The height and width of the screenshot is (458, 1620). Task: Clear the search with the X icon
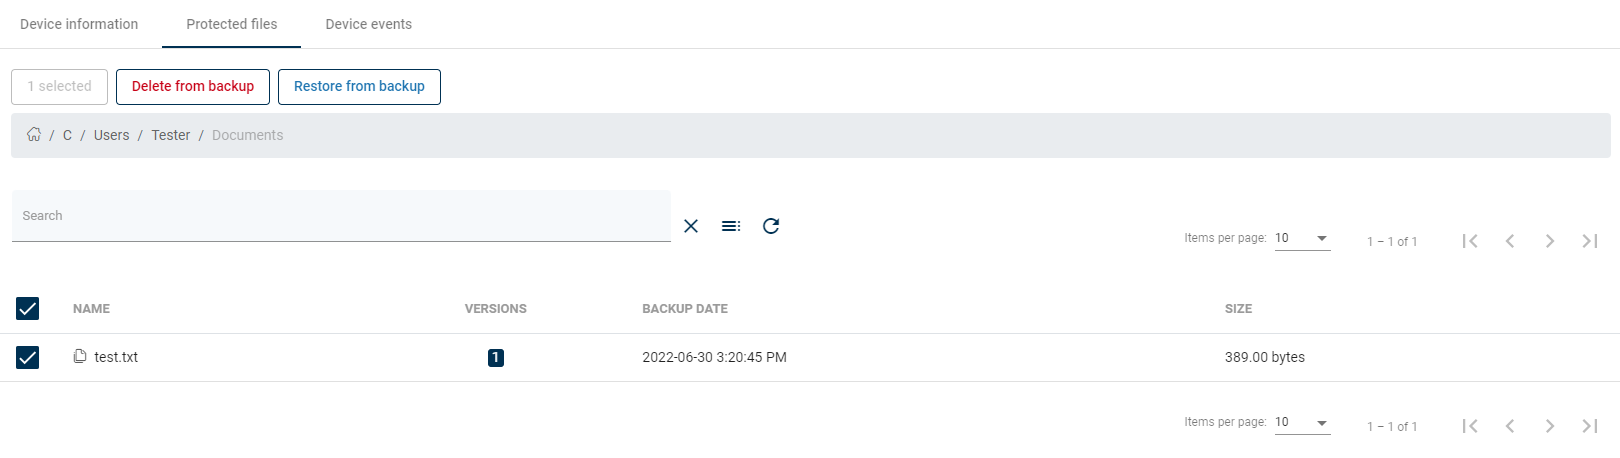(691, 226)
